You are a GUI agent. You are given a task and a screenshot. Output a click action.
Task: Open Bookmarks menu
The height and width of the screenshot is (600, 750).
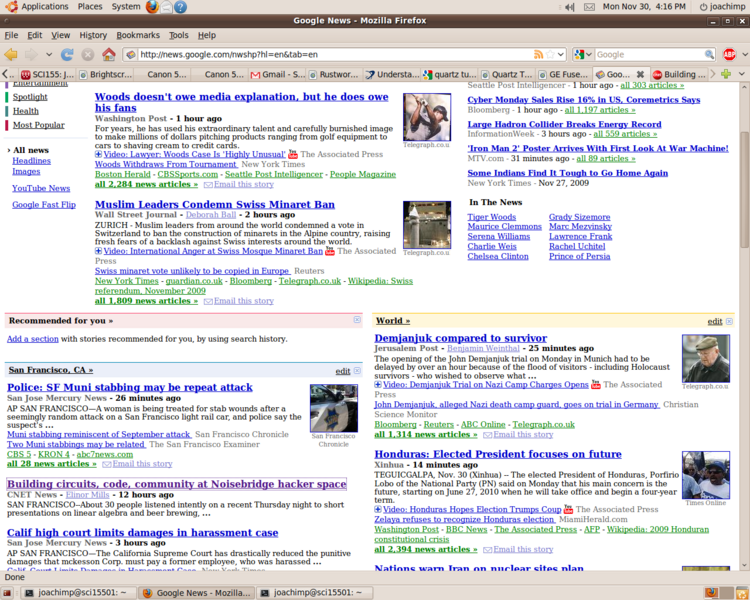coord(138,35)
